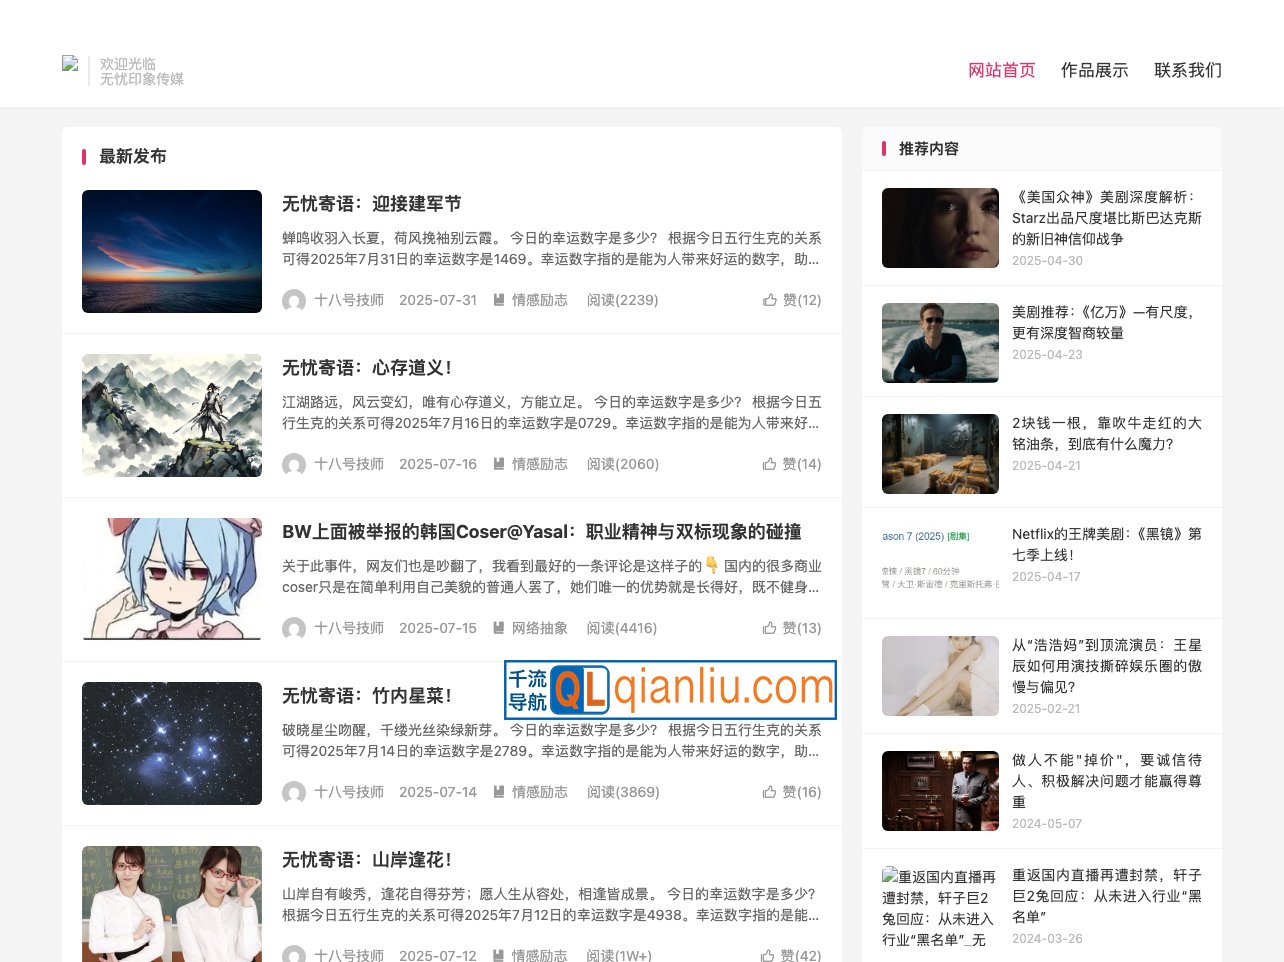Click the red bar marker beside 推荐内容 heading
Viewport: 1284px width, 962px height.
pyautogui.click(x=884, y=149)
